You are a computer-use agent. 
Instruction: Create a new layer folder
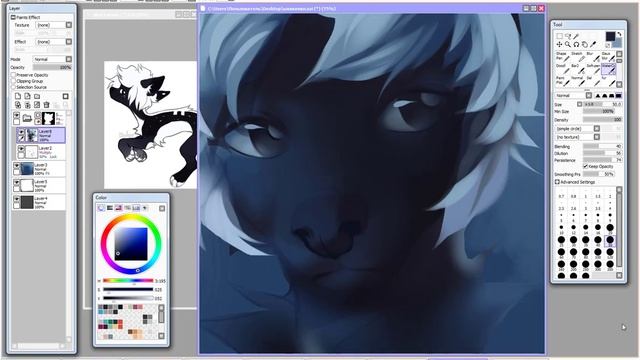[37, 96]
